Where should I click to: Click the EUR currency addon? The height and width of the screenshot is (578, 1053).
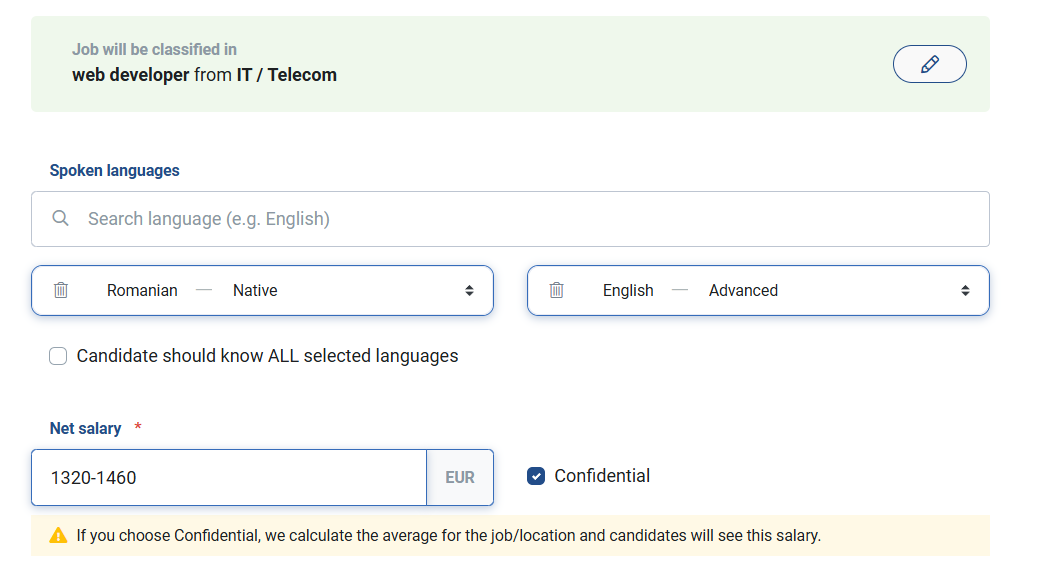click(x=460, y=477)
